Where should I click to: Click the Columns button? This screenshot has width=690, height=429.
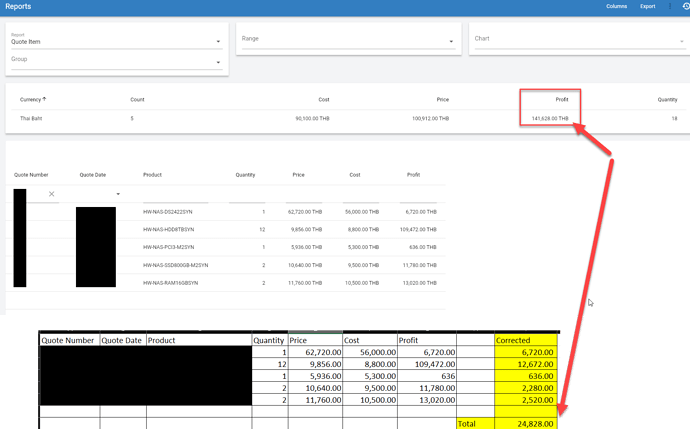[617, 6]
